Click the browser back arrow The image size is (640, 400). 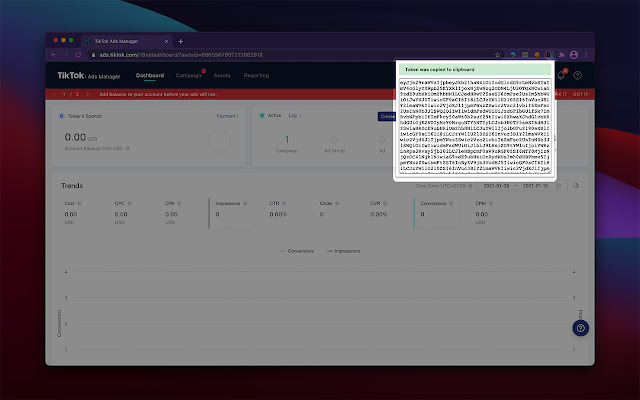[54, 55]
